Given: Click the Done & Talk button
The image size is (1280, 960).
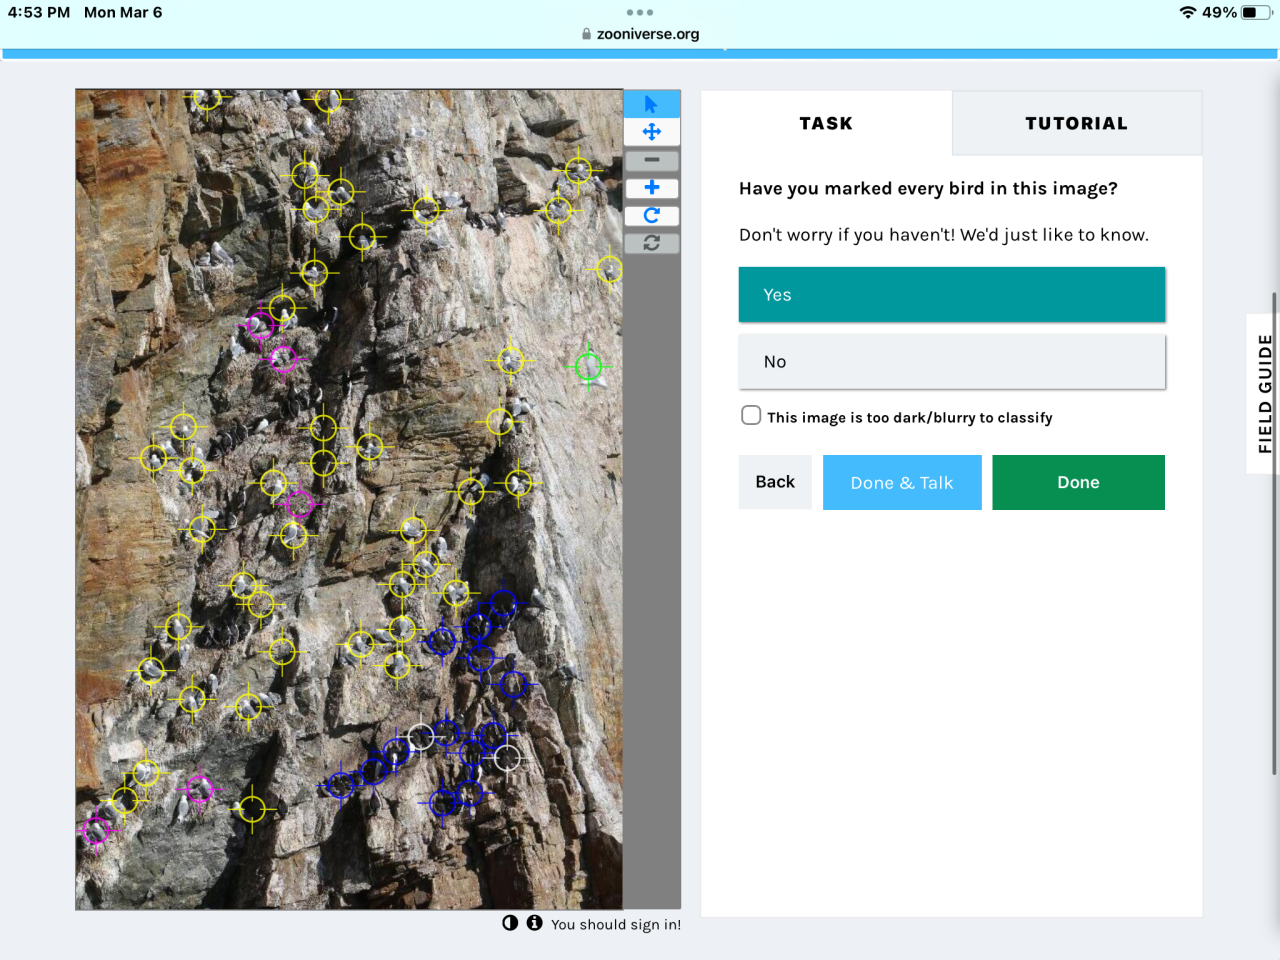Looking at the screenshot, I should coord(902,482).
